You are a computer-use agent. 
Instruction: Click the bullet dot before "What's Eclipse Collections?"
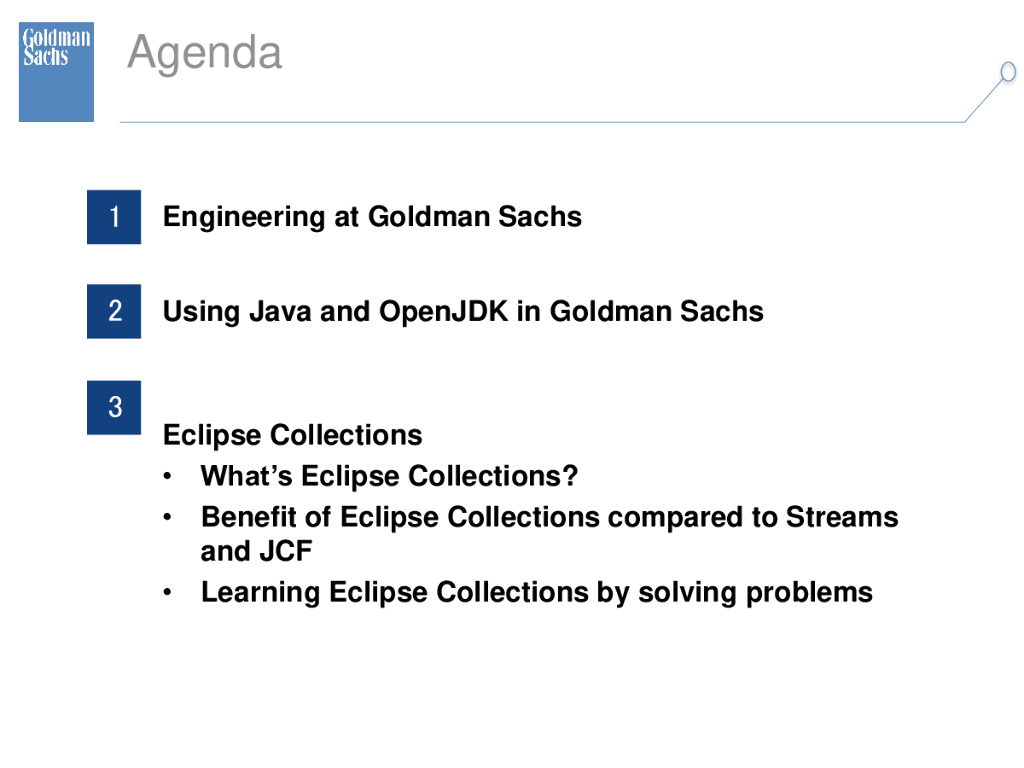click(x=171, y=476)
